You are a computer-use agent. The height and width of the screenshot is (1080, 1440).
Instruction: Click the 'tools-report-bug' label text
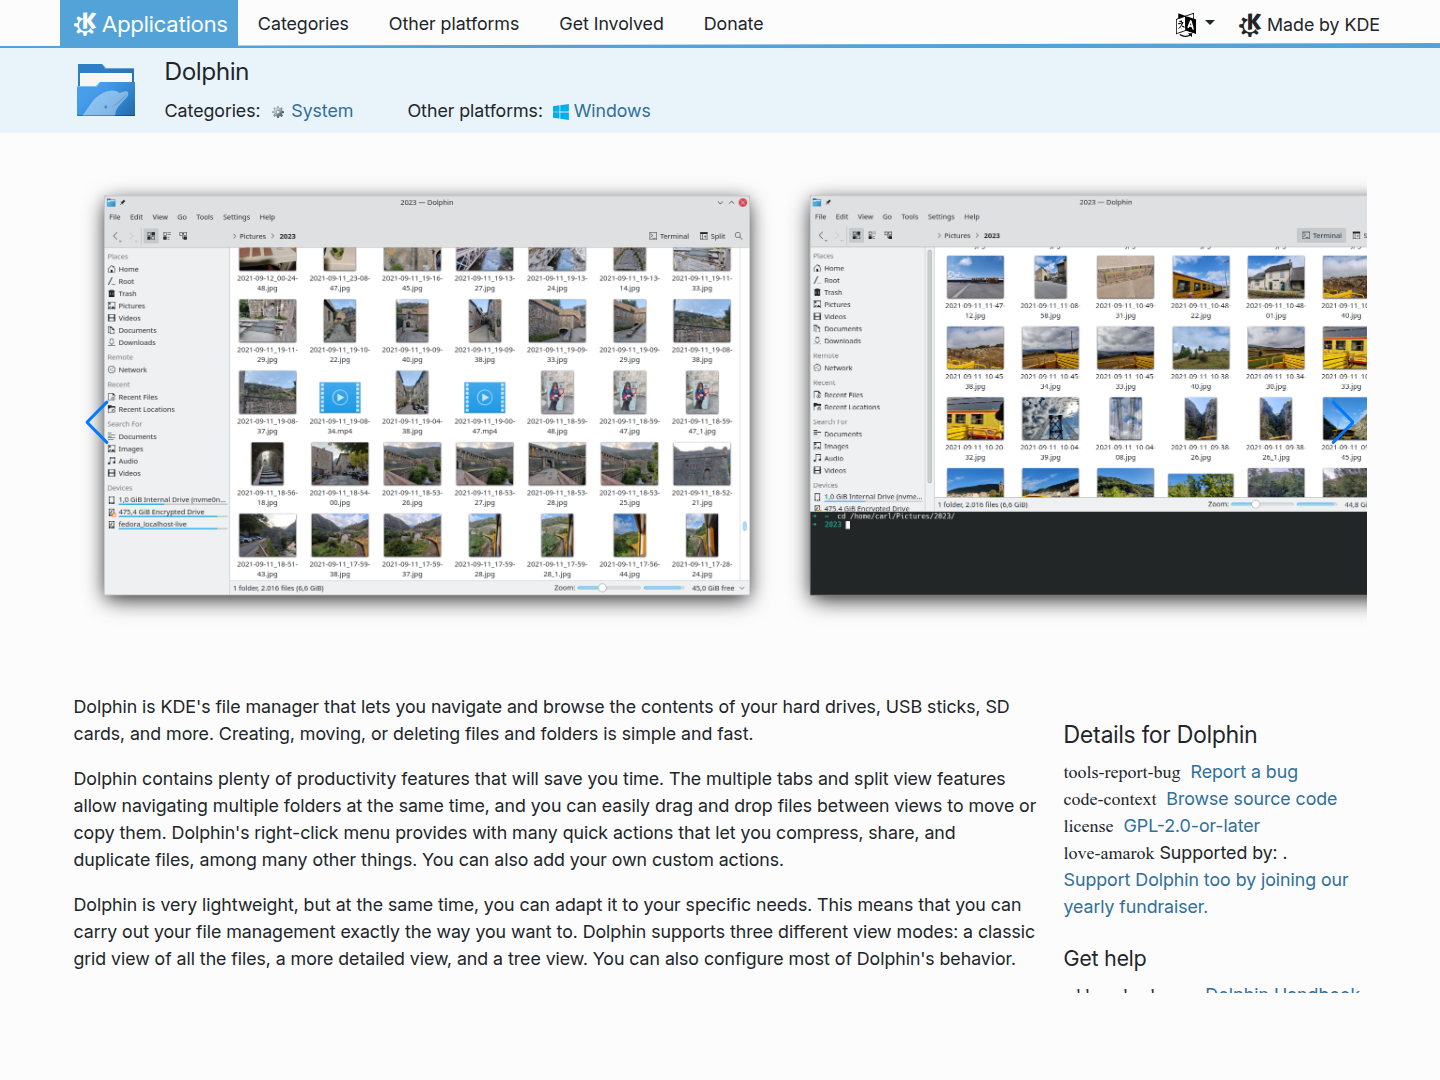point(1122,773)
